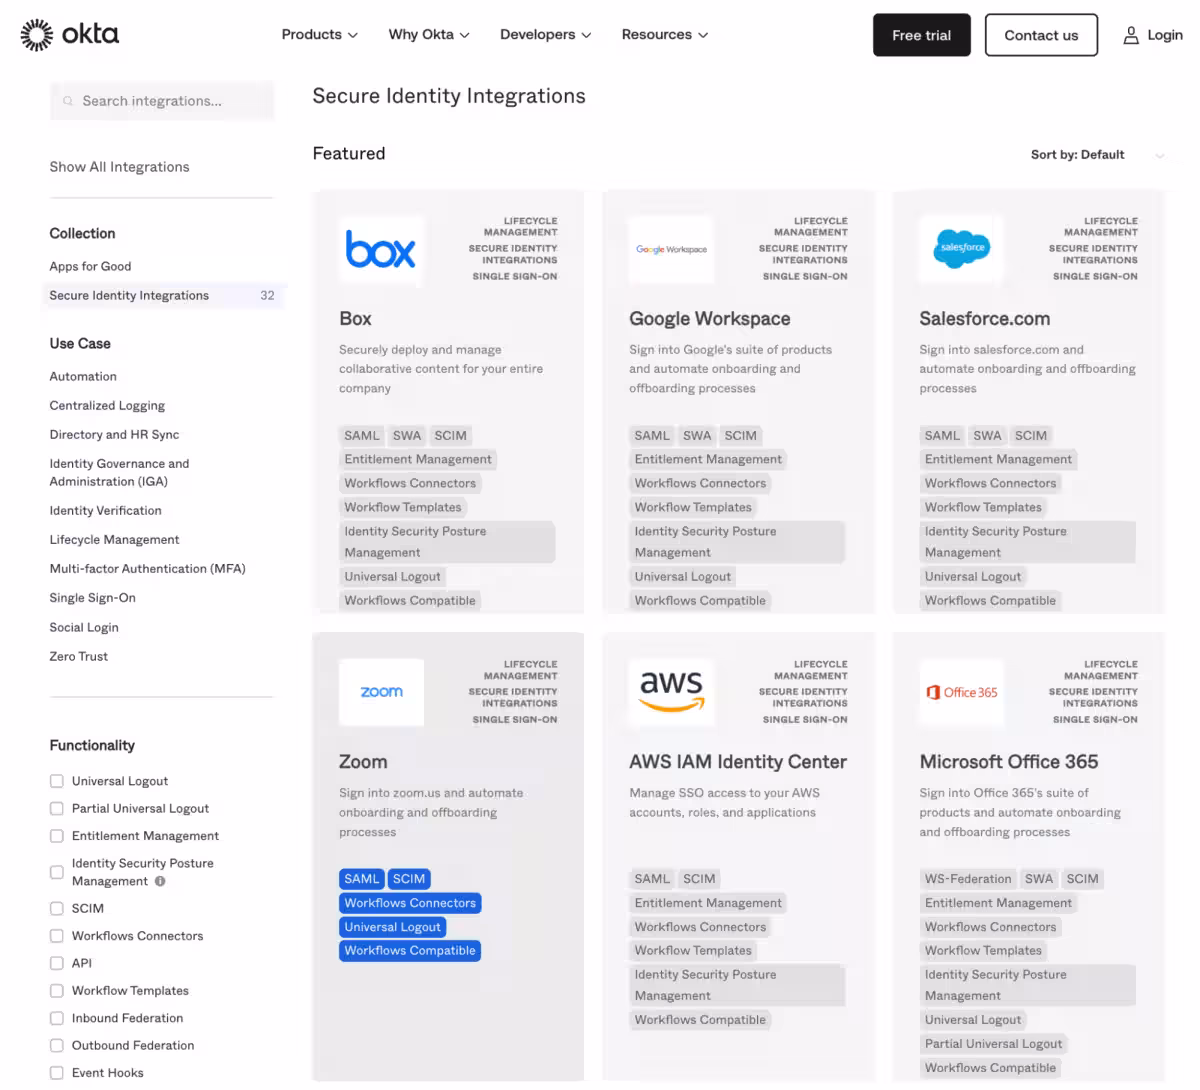This screenshot has width=1200, height=1090.
Task: Click the Search integrations input field
Action: (162, 101)
